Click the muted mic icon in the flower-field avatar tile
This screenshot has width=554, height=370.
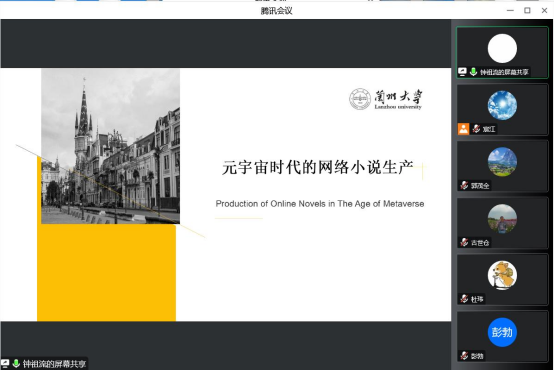[x=464, y=242]
